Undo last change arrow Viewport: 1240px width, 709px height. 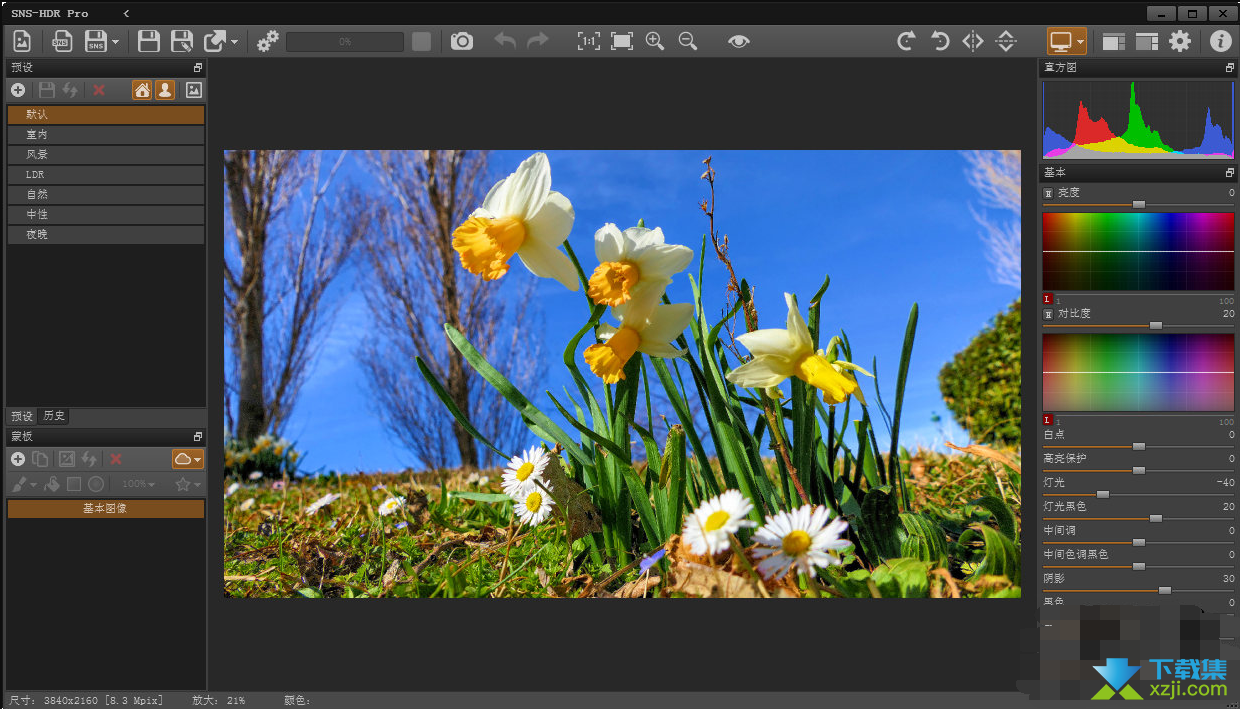[x=505, y=41]
